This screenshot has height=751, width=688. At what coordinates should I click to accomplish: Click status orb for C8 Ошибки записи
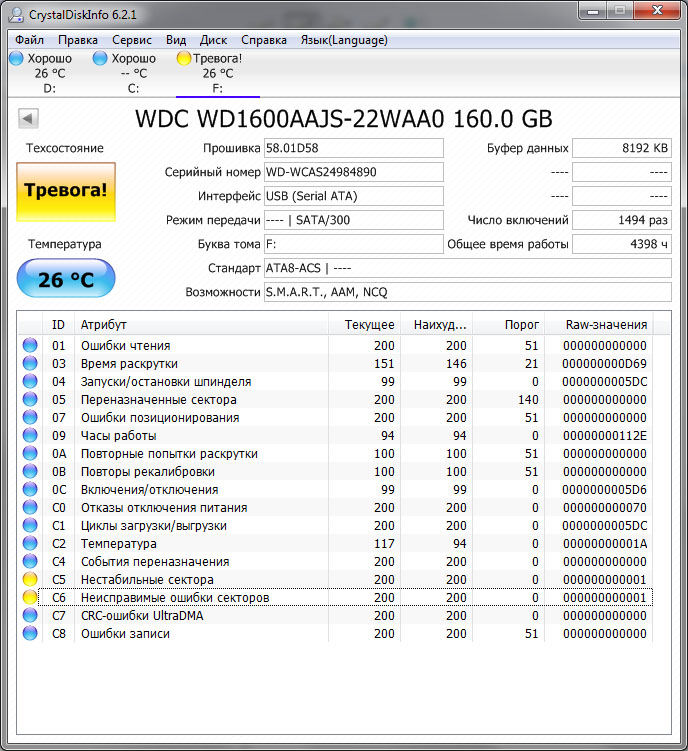[30, 633]
